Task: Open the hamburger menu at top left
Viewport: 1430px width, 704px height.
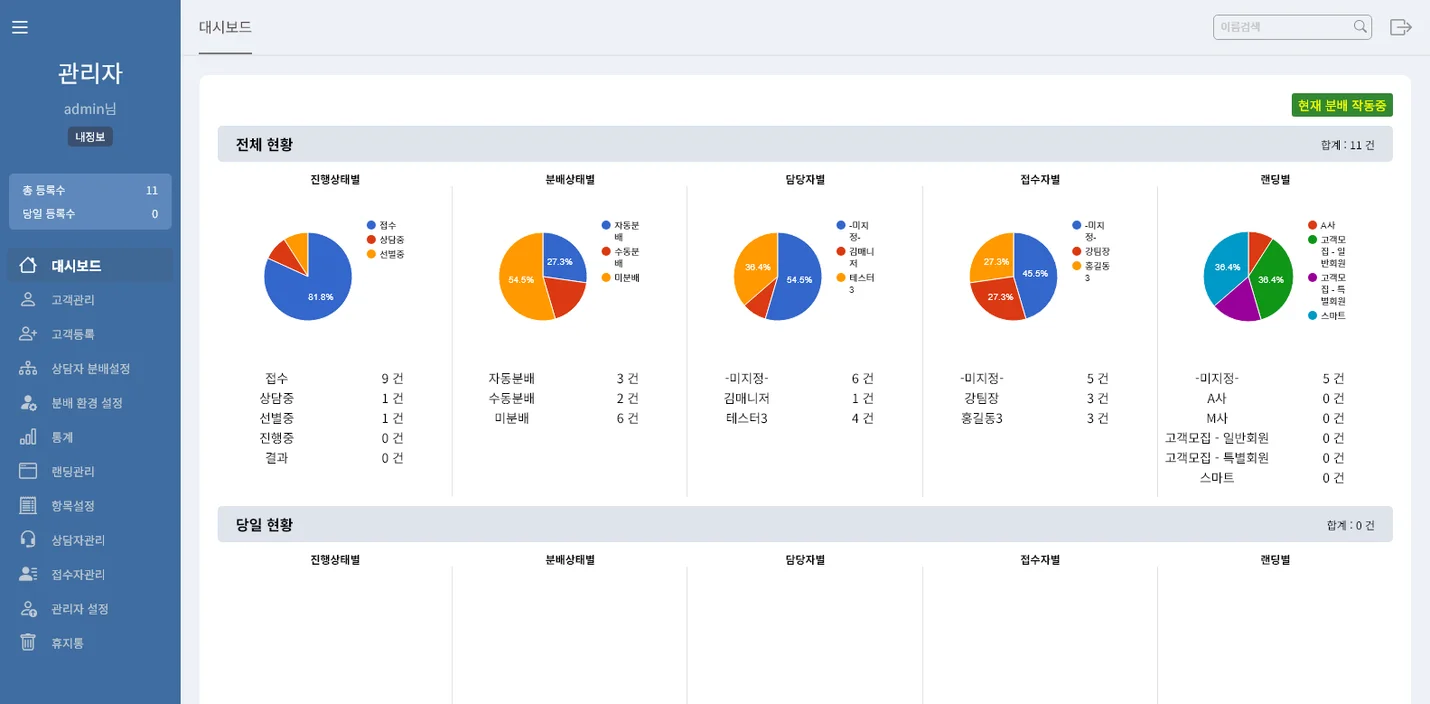Action: coord(19,27)
